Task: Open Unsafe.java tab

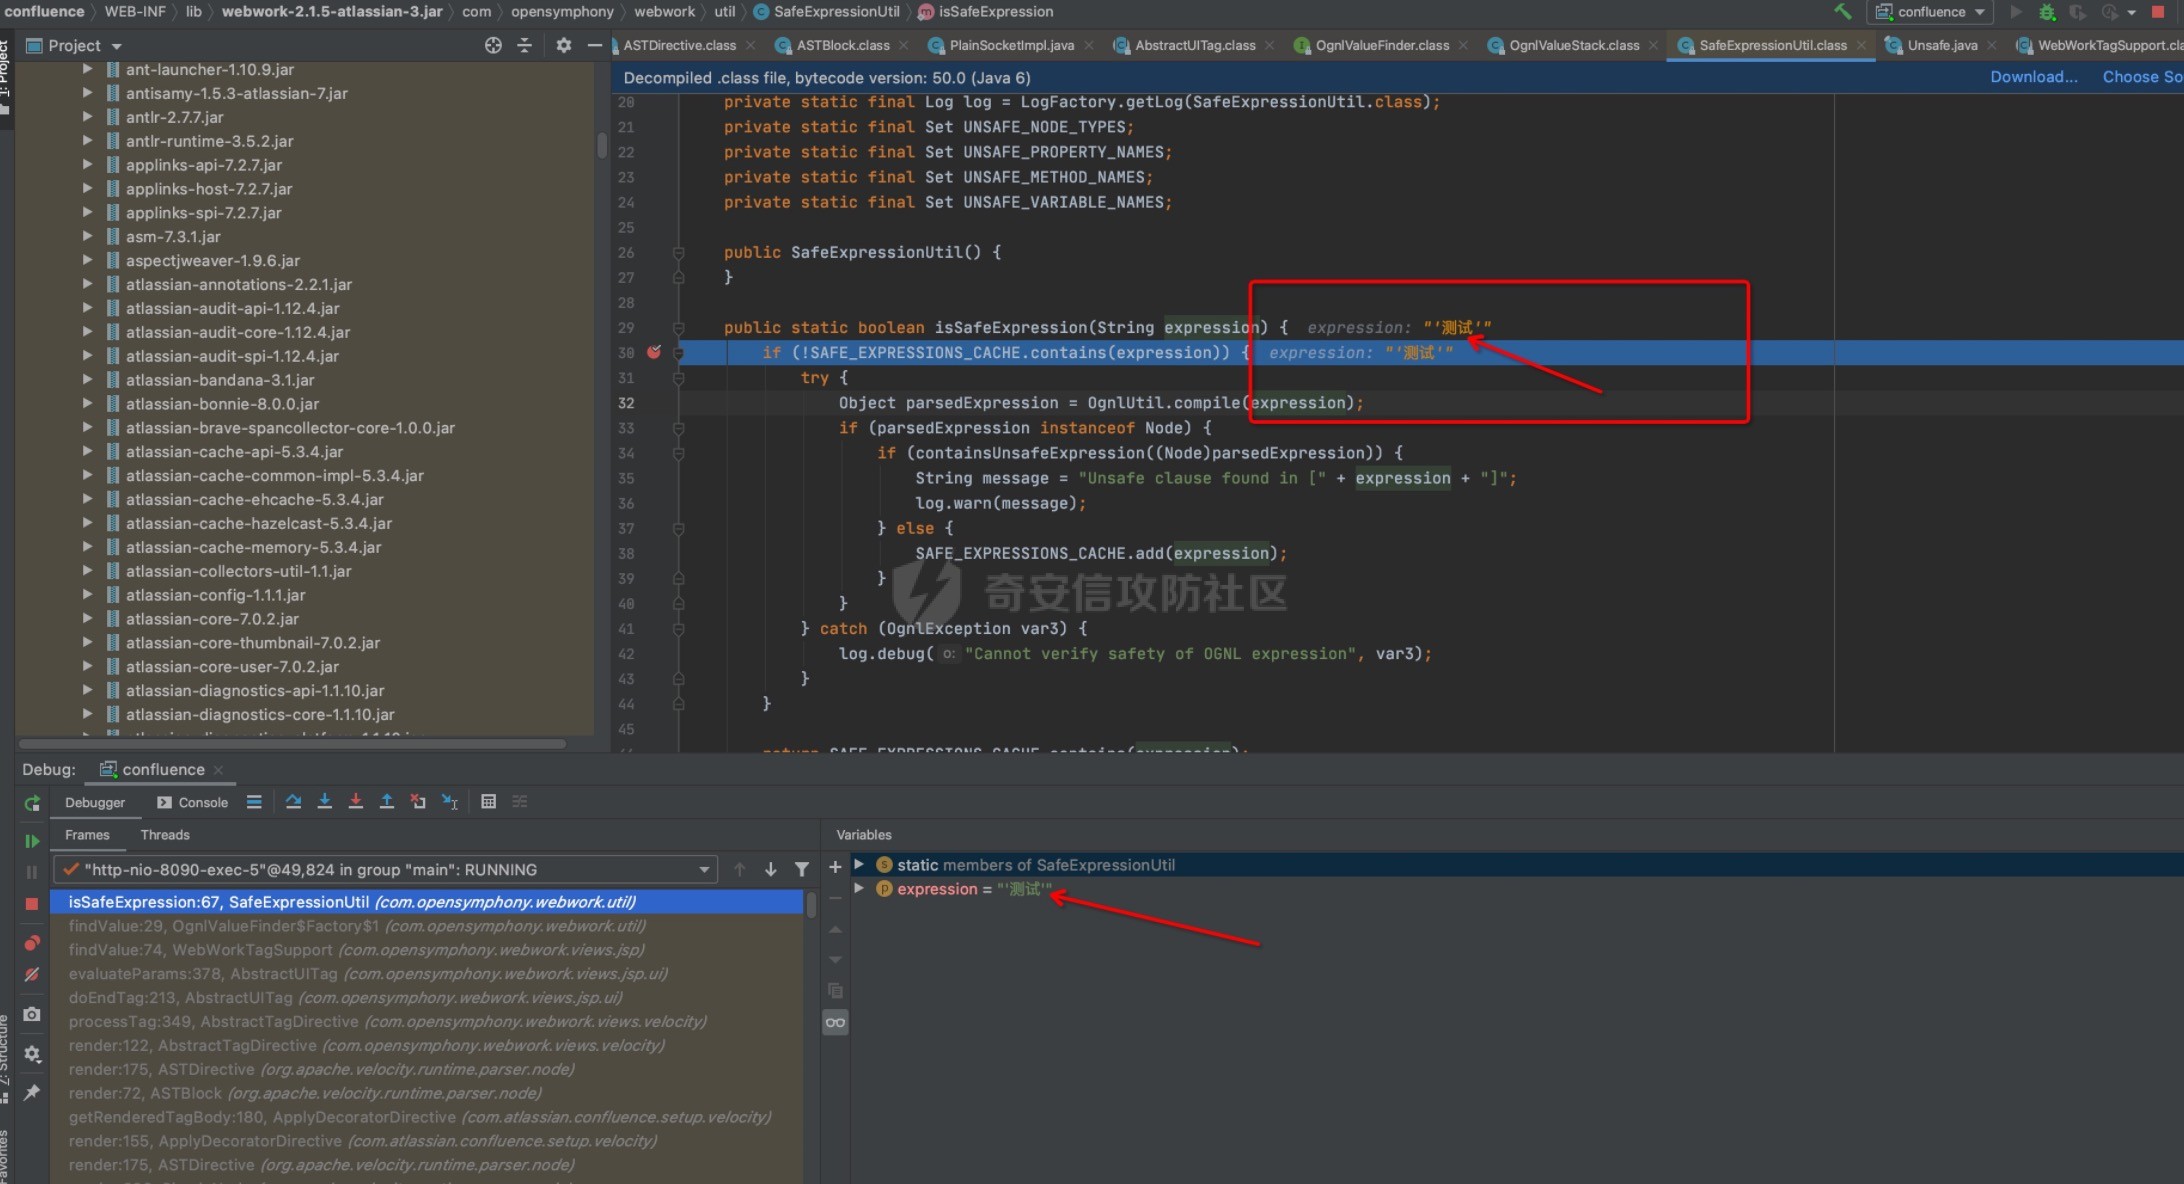Action: coord(1942,45)
